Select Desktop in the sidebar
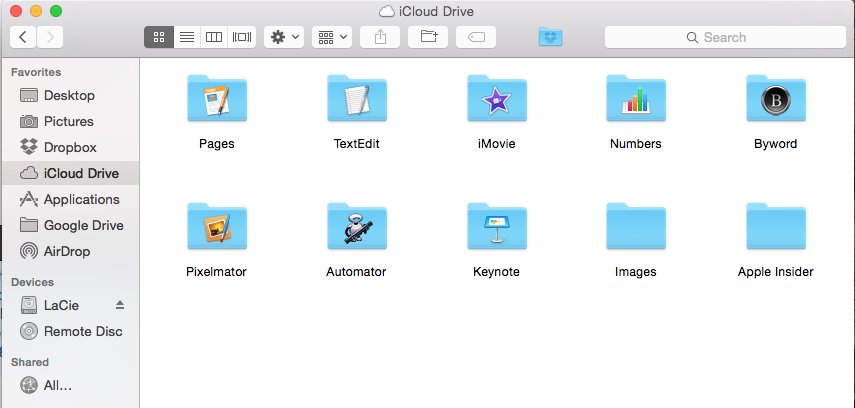 70,95
